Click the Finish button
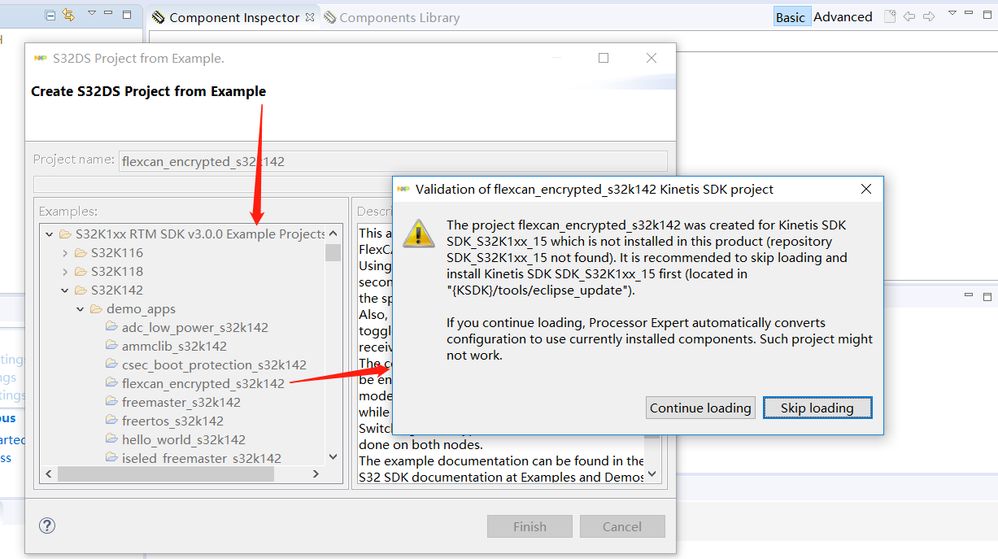Viewport: 998px width, 559px height. pos(530,527)
